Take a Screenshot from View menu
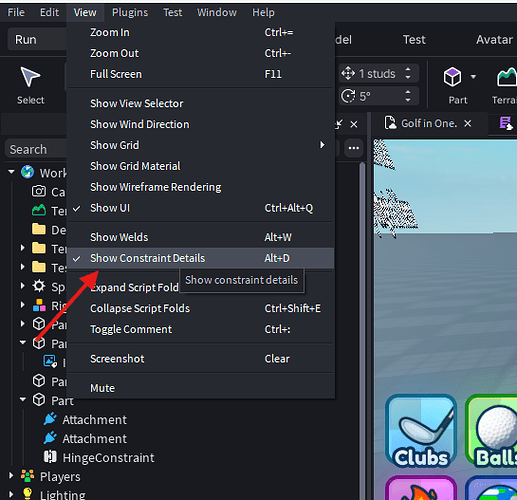The height and width of the screenshot is (500, 517). click(x=201, y=359)
